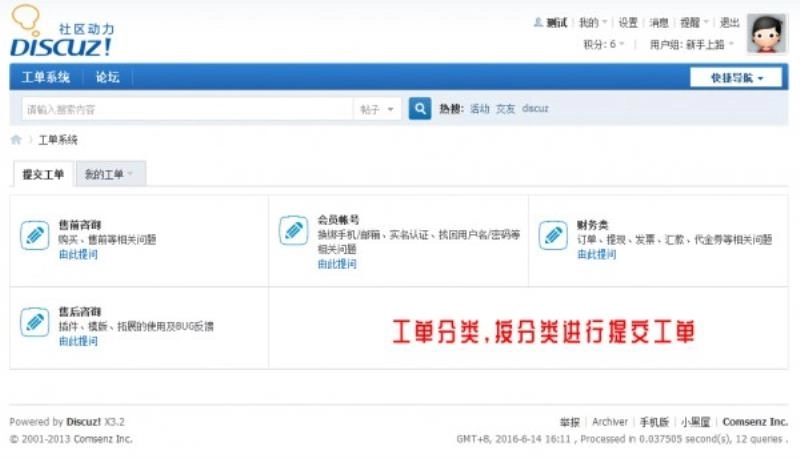Screen dimensions: 800x458
Task: Open the 帖子 search type dropdown
Action: point(377,109)
